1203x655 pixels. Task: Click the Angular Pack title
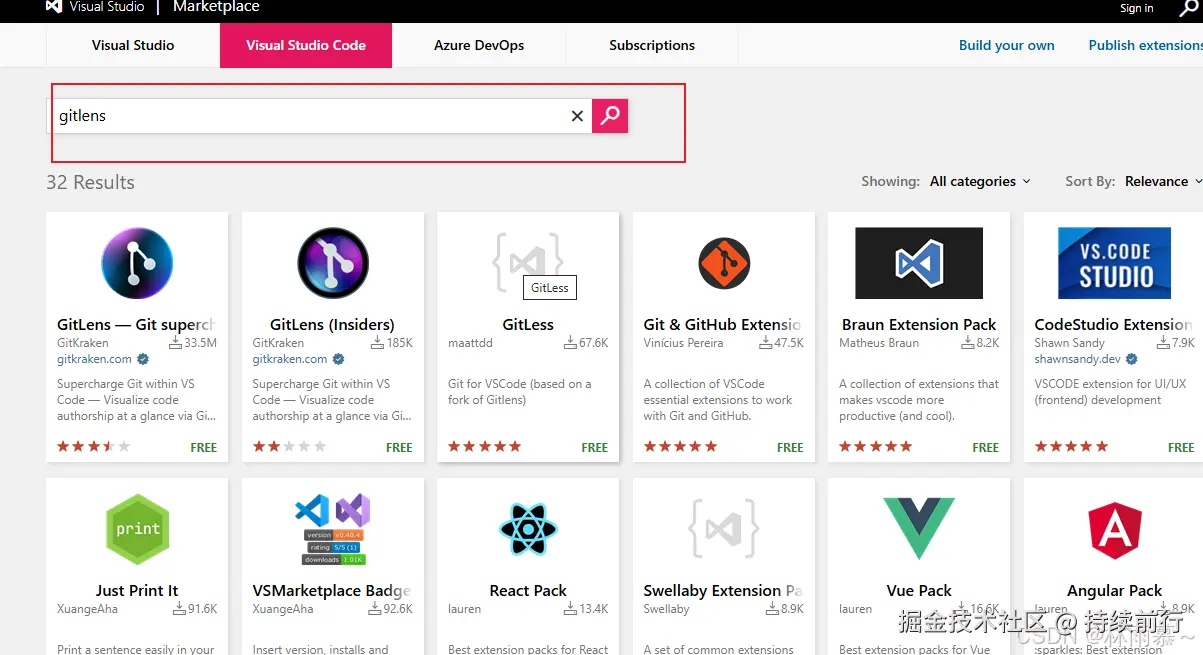(1115, 590)
